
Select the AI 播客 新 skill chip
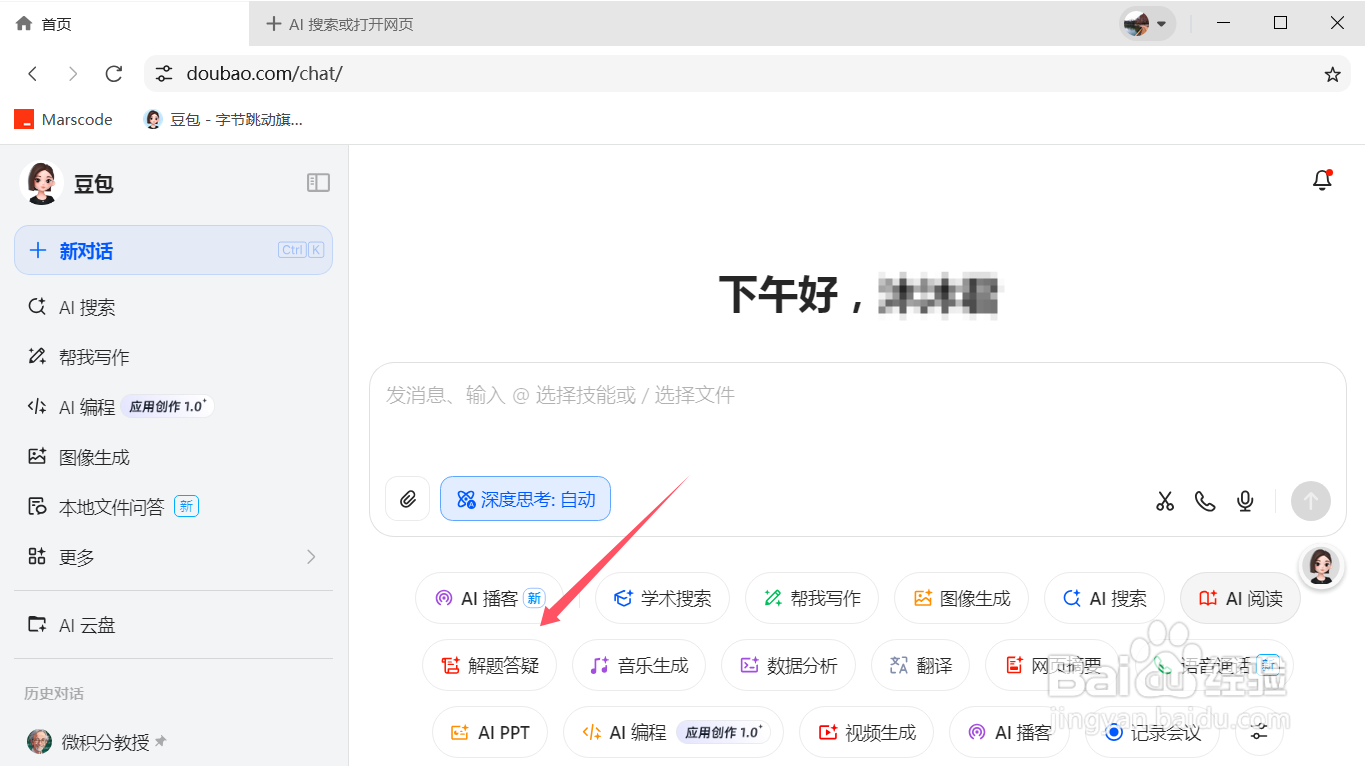490,598
